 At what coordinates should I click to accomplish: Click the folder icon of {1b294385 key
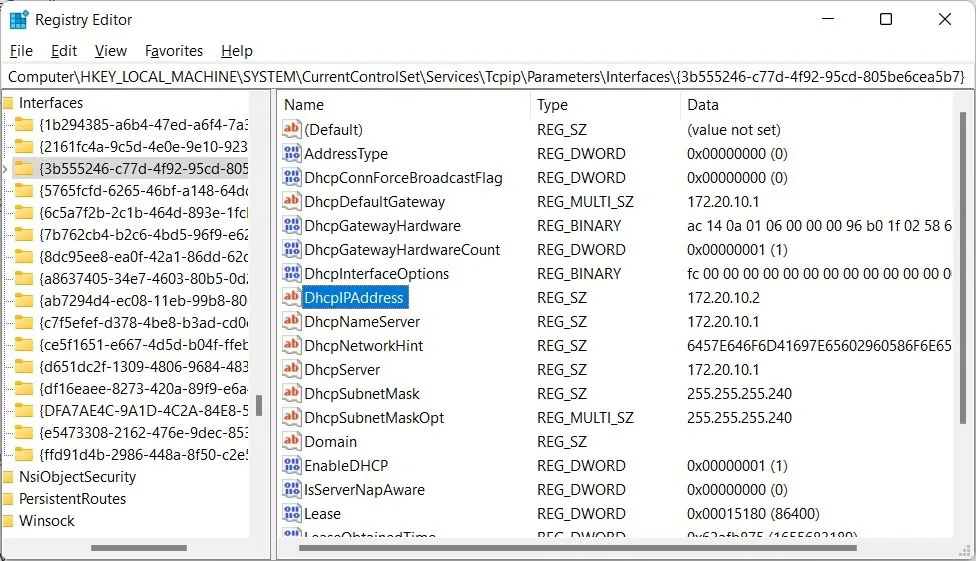(x=24, y=125)
